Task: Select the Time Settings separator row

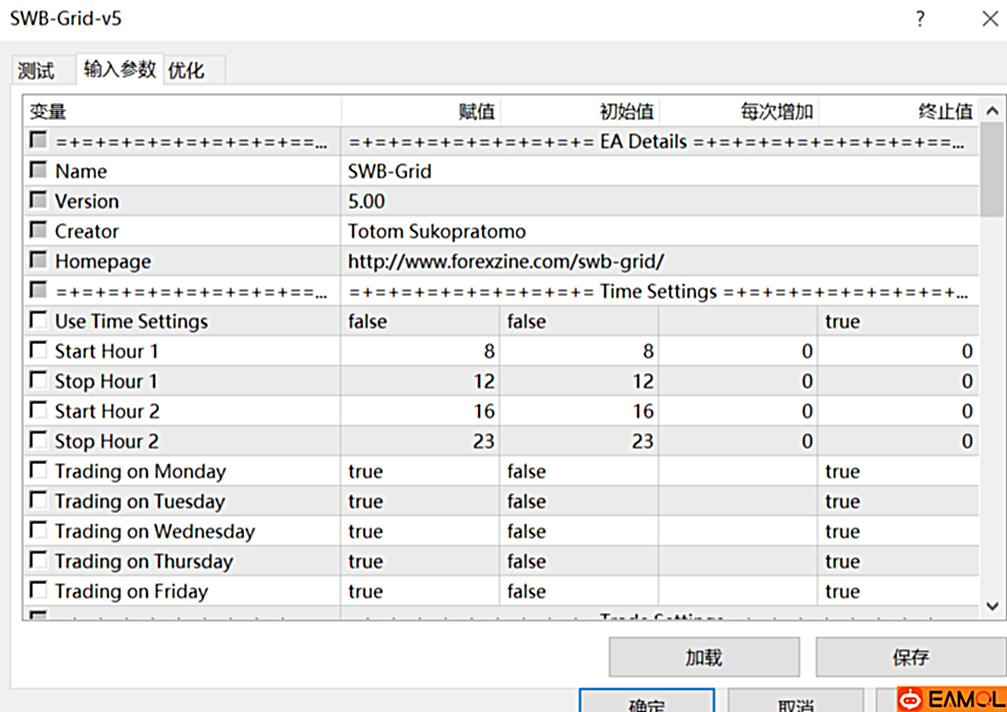Action: [x=502, y=291]
